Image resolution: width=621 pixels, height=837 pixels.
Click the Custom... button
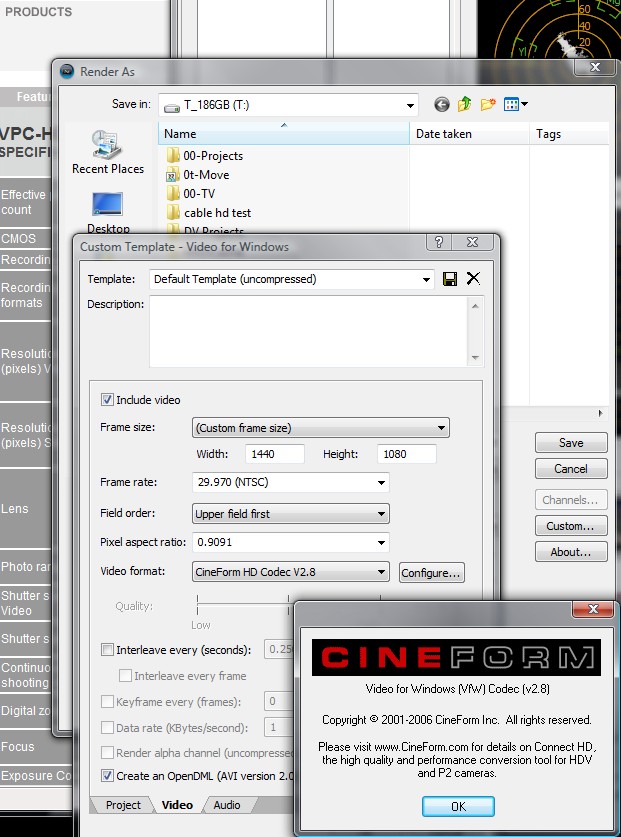pos(571,526)
